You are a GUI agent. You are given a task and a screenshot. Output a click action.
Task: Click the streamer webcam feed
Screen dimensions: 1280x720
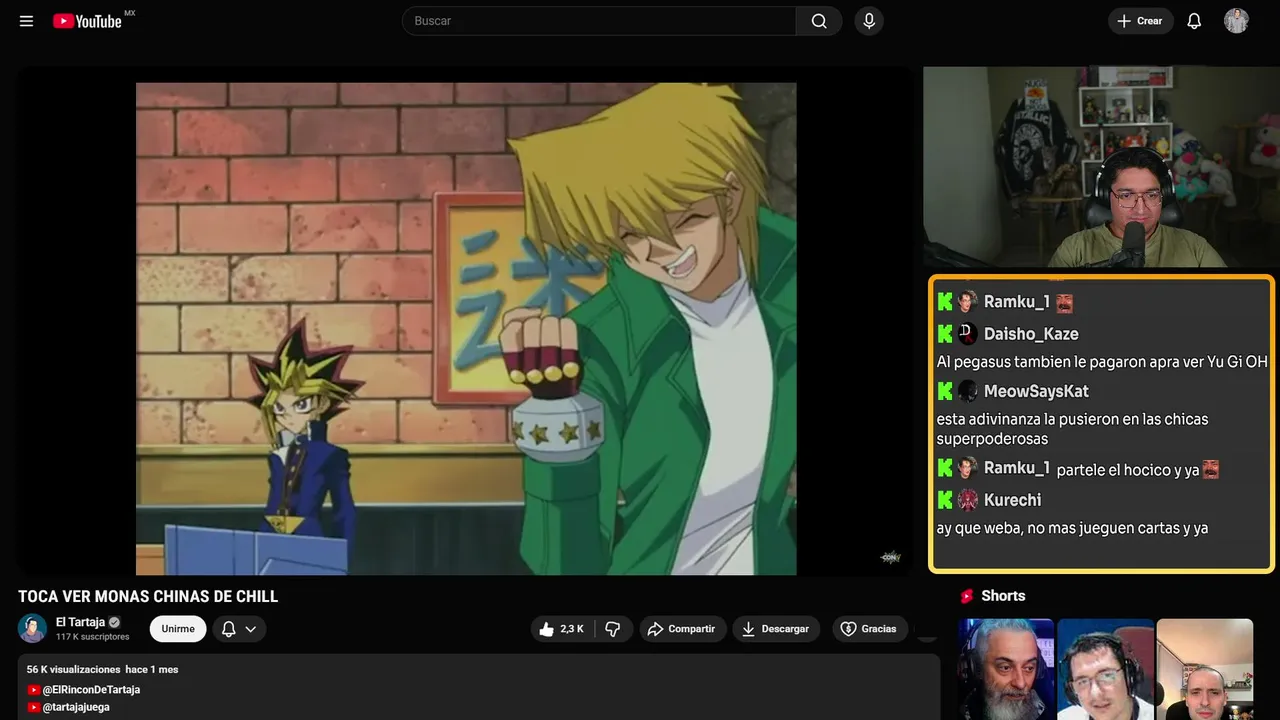click(1100, 167)
